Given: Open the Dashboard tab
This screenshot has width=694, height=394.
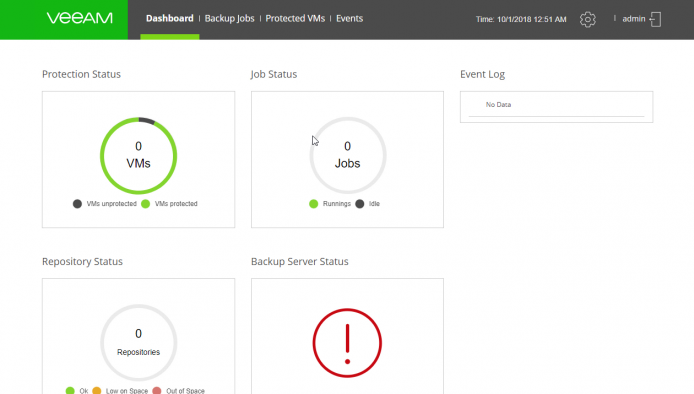Looking at the screenshot, I should pyautogui.click(x=170, y=18).
